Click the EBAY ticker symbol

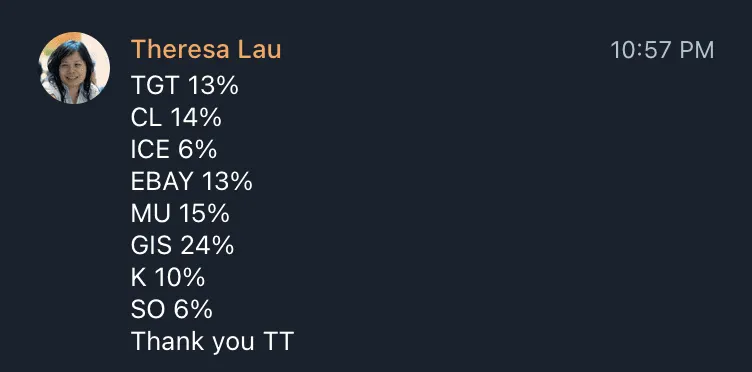[x=162, y=182]
